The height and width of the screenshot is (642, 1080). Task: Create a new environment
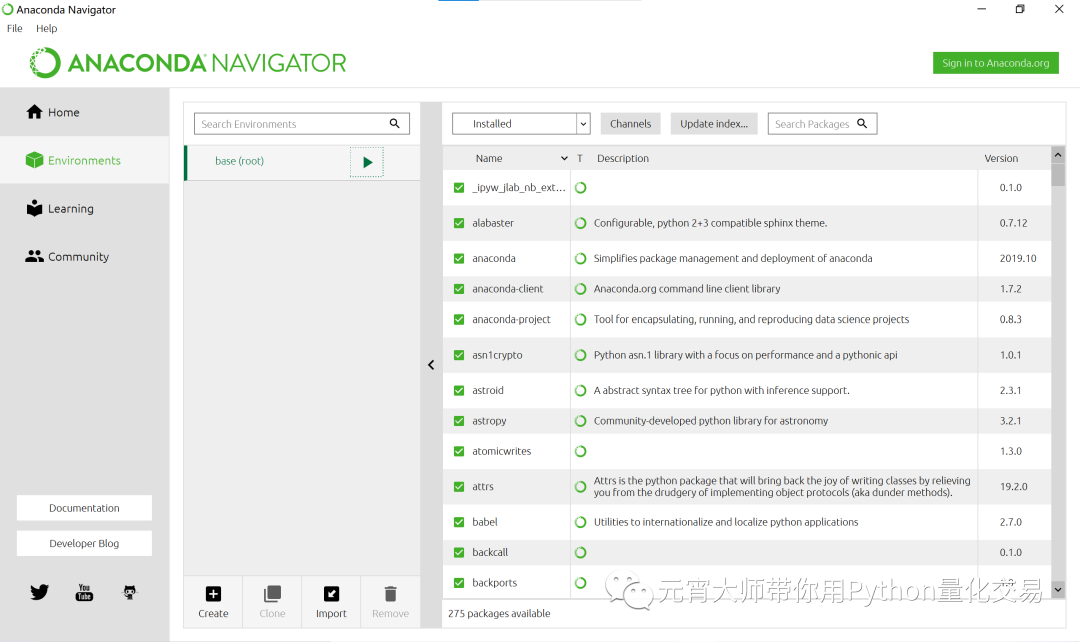[x=213, y=601]
